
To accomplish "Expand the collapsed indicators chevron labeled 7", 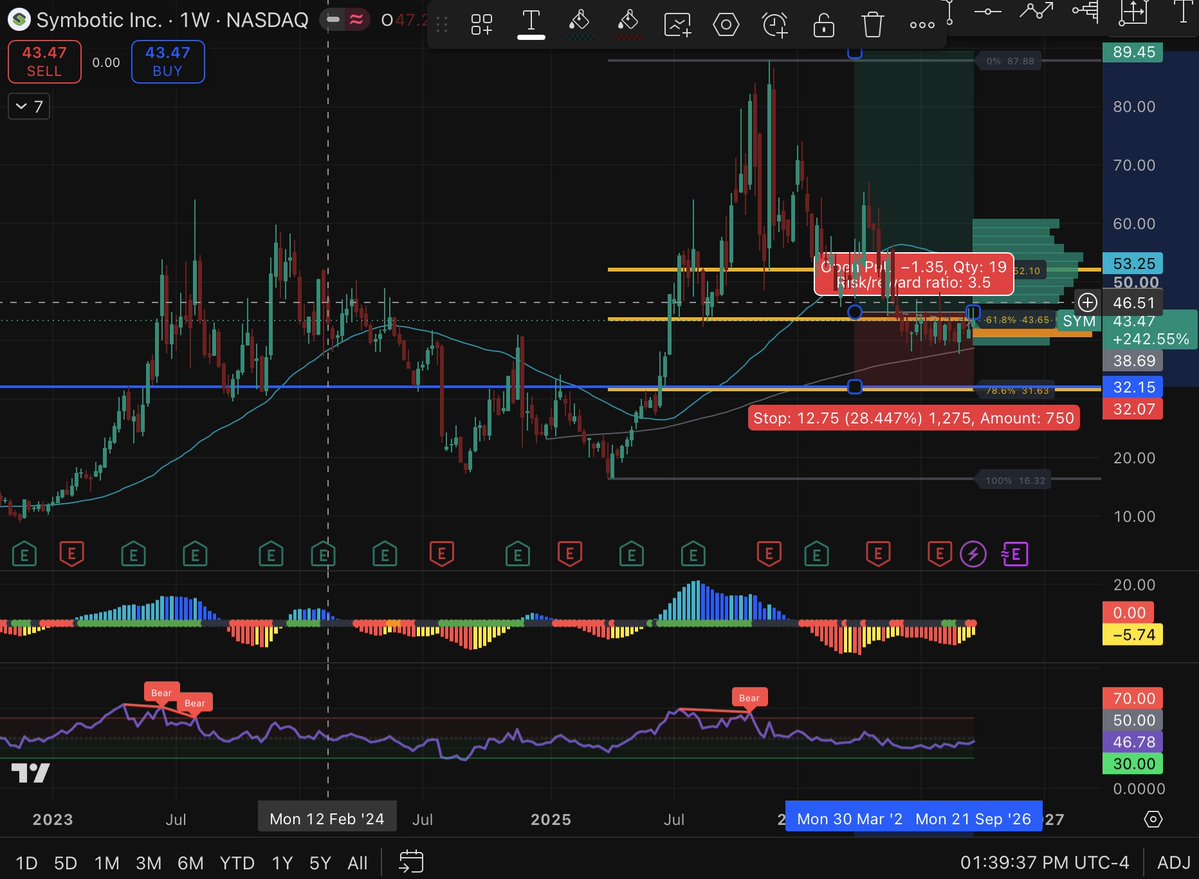I will click(x=30, y=106).
